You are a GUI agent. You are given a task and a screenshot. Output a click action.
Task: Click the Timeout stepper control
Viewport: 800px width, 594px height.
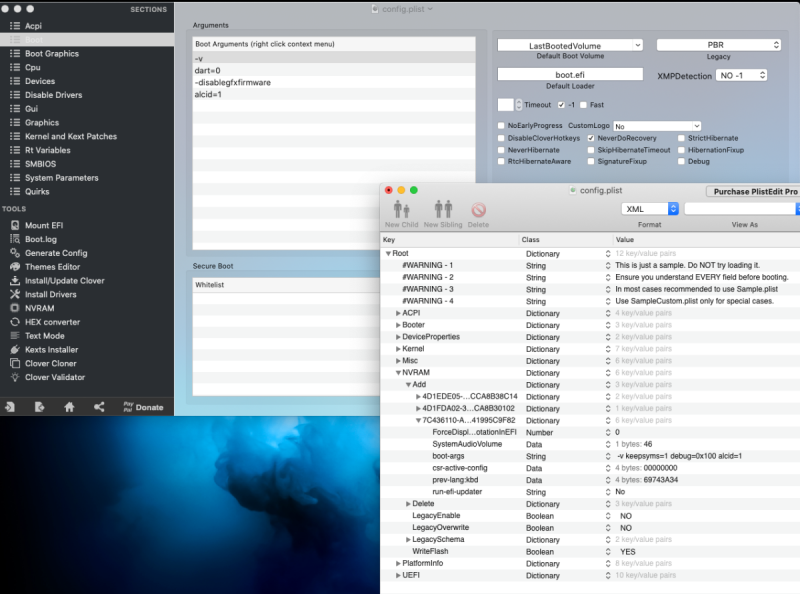[x=517, y=104]
